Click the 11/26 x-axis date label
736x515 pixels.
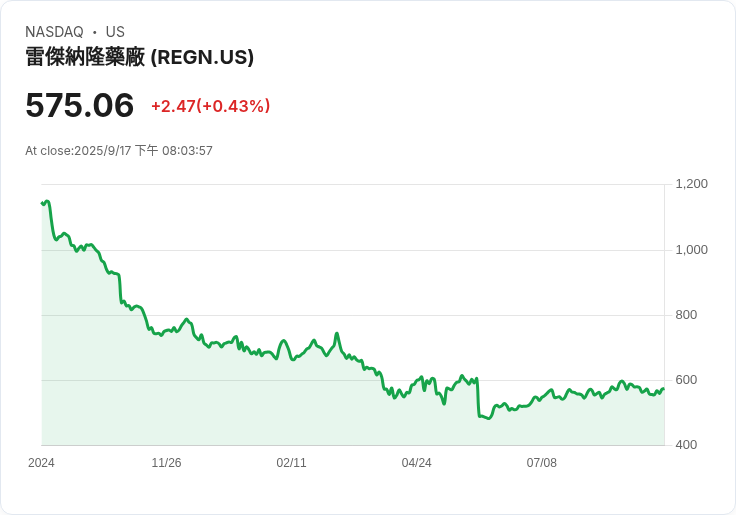click(166, 463)
